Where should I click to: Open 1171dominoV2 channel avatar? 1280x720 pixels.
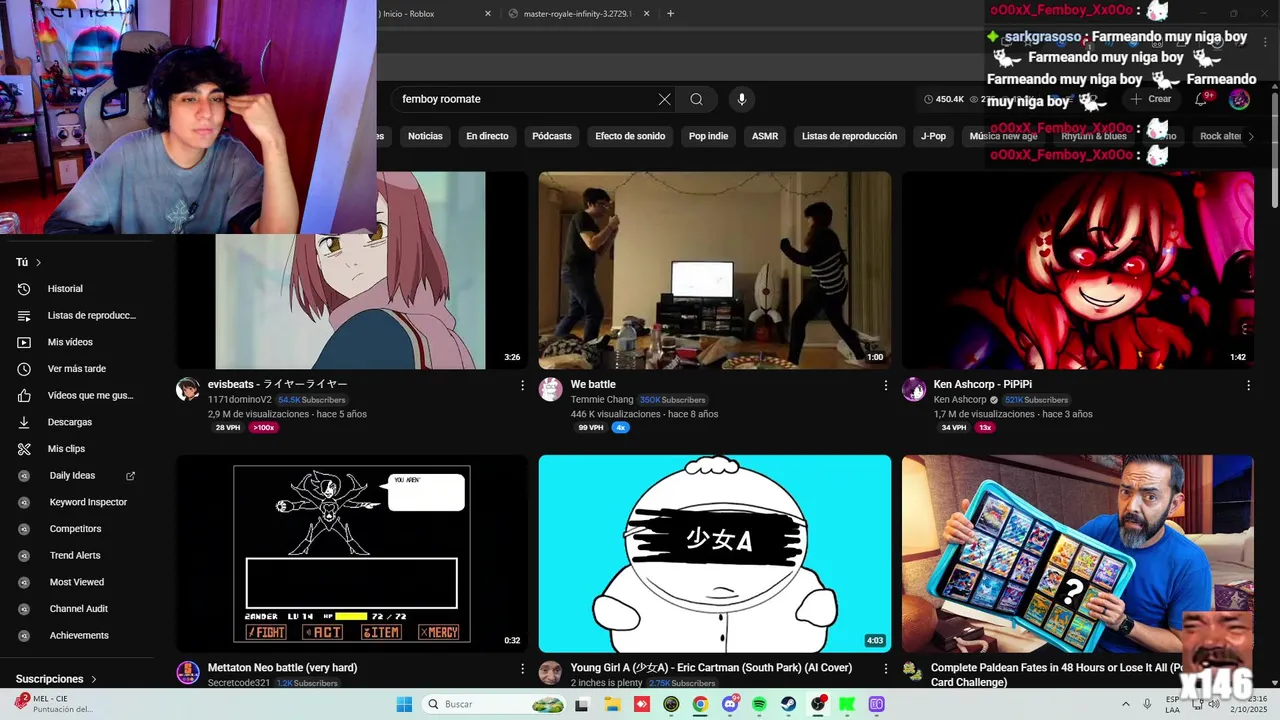[x=188, y=390]
